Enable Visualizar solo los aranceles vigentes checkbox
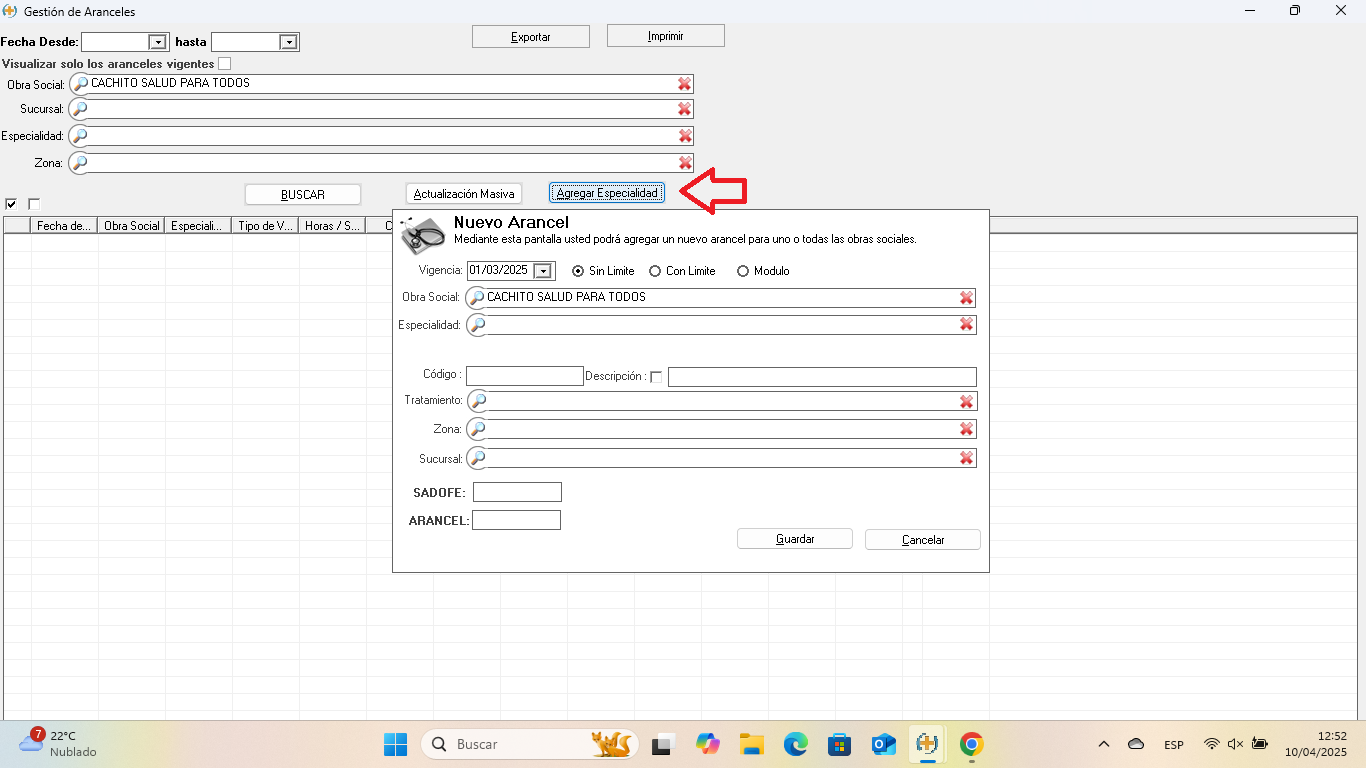 [224, 64]
